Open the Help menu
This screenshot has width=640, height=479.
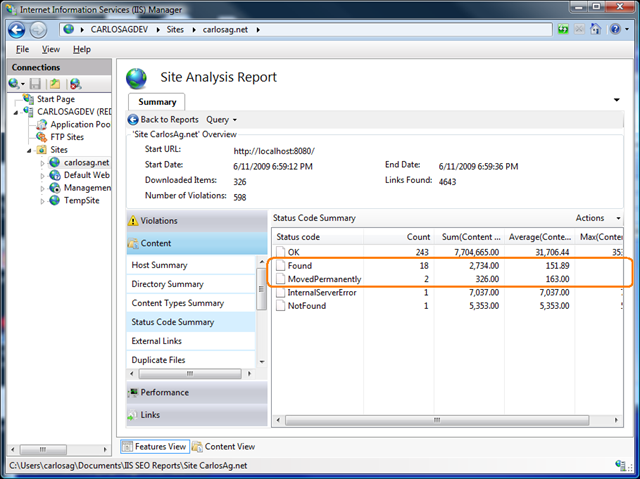(82, 49)
